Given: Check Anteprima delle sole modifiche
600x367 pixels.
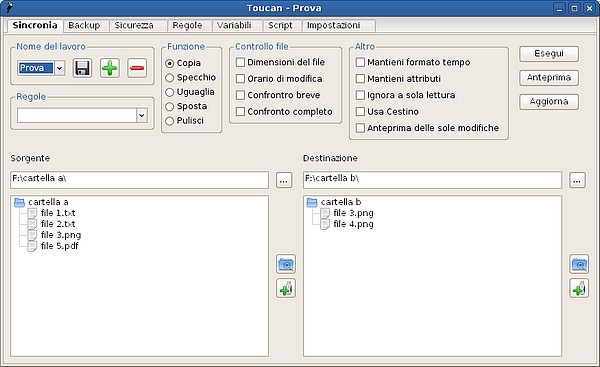Looking at the screenshot, I should coord(360,128).
